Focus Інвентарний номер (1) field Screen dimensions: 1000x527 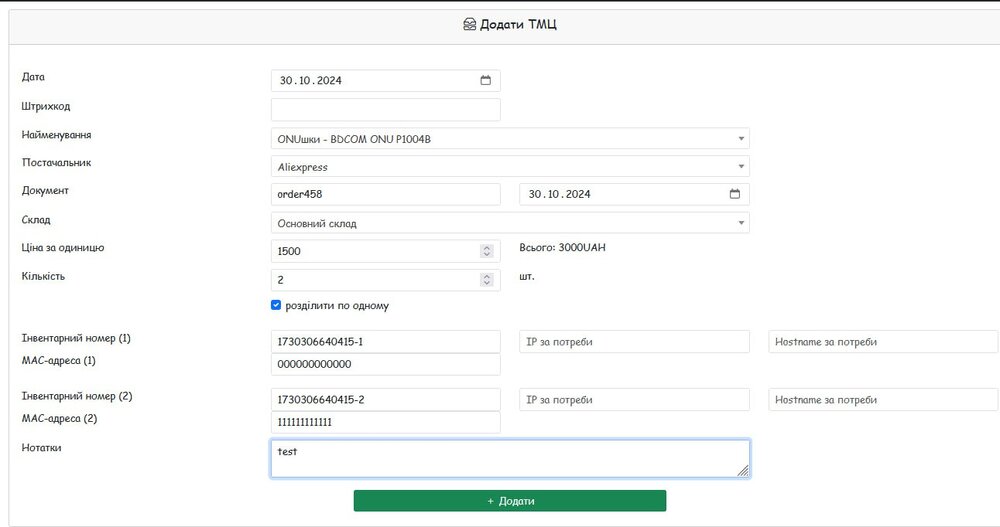[385, 342]
